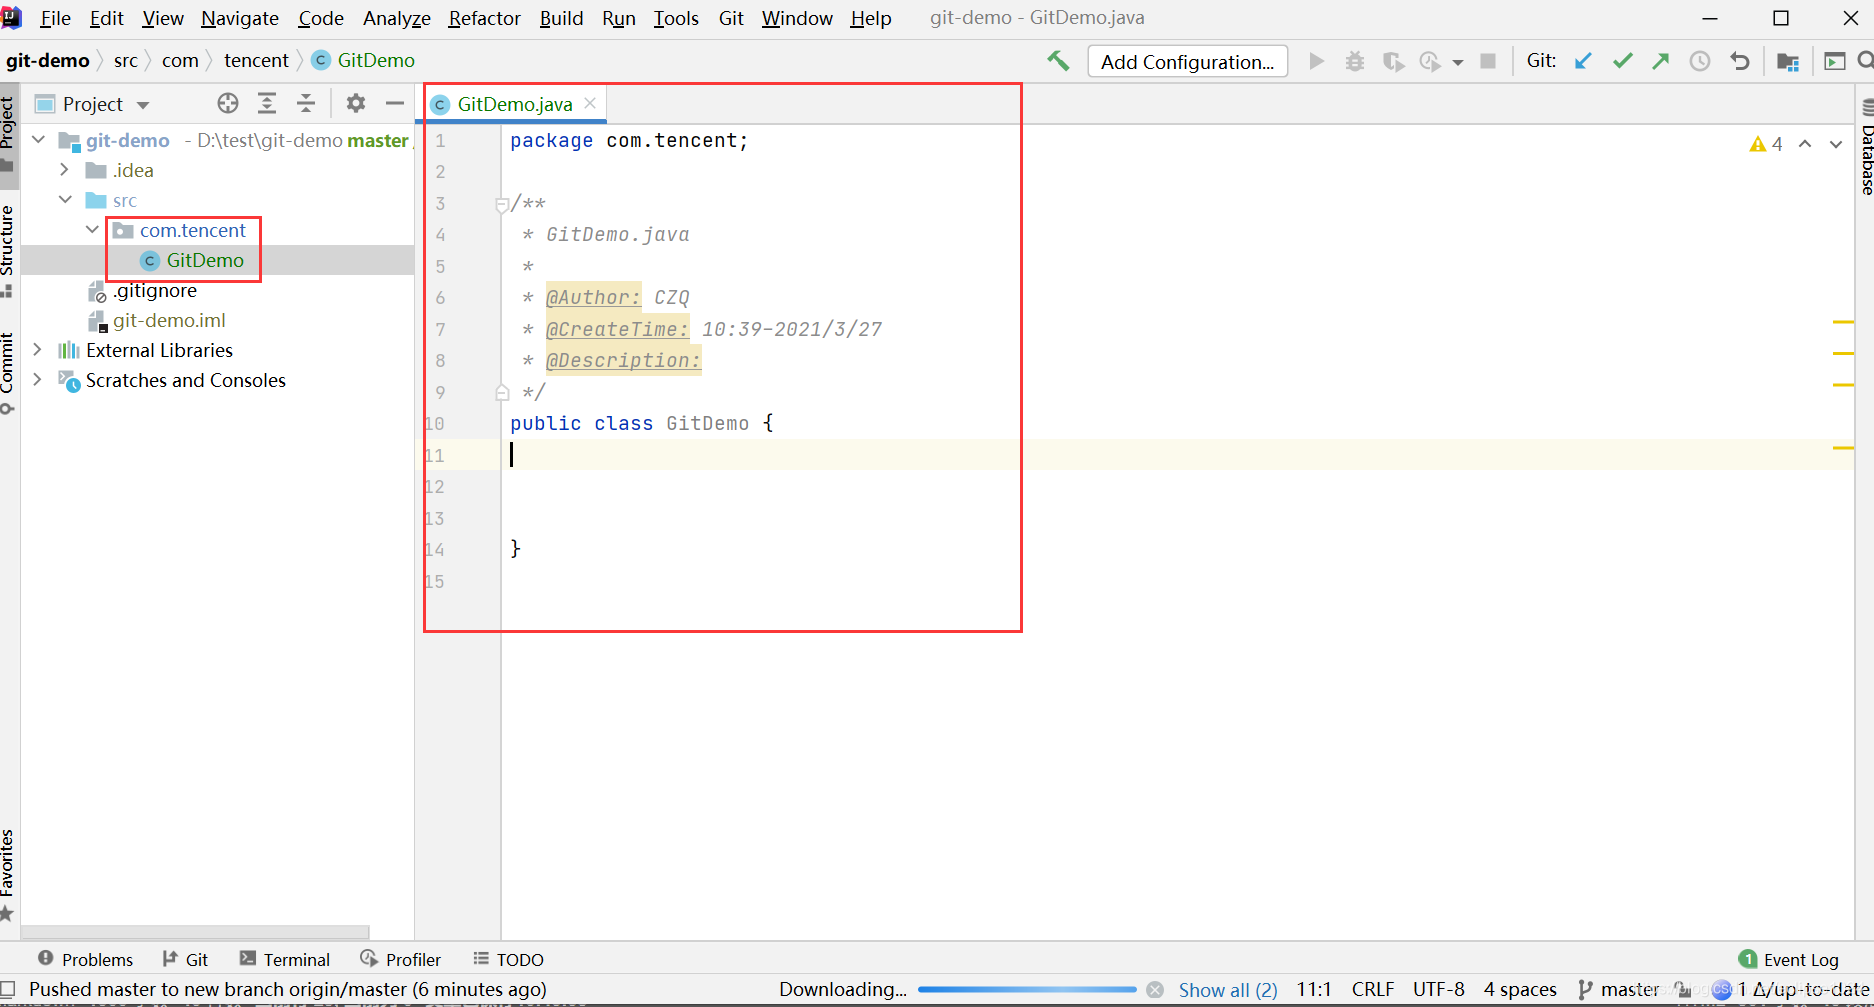
Task: Open the Tools menu
Action: pyautogui.click(x=676, y=18)
